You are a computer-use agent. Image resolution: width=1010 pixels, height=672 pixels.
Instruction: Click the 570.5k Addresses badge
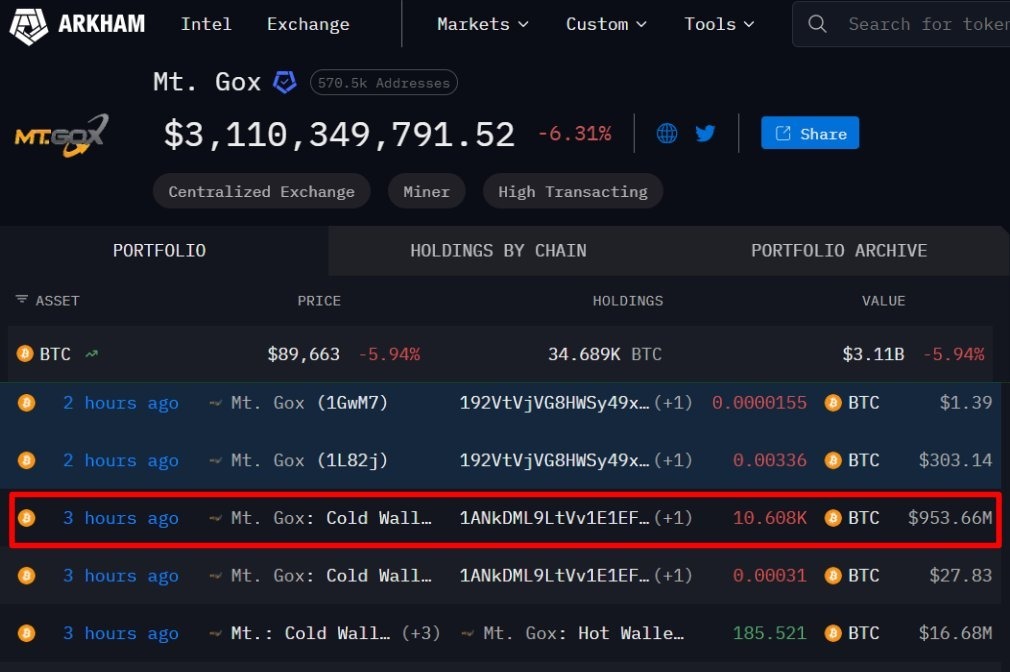click(x=383, y=83)
